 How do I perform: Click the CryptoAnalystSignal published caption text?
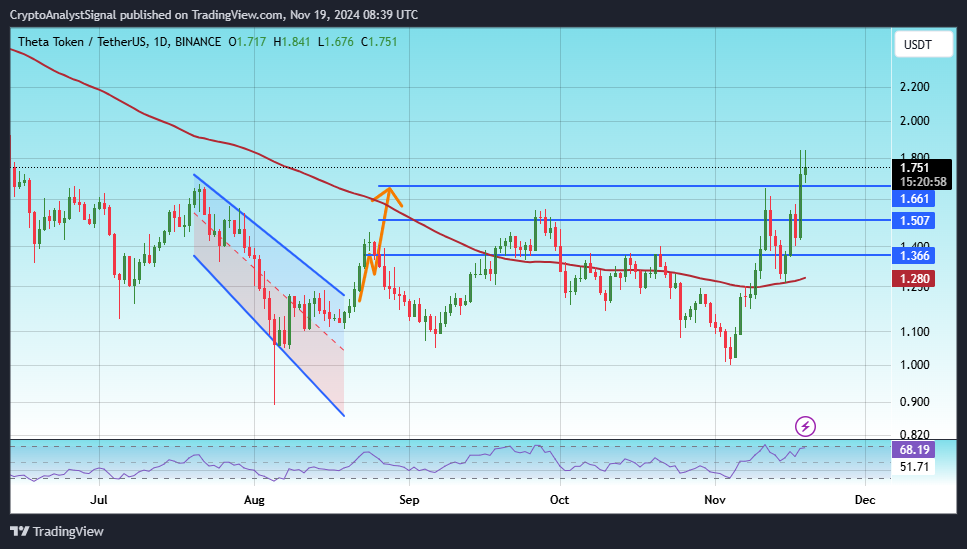pyautogui.click(x=214, y=14)
